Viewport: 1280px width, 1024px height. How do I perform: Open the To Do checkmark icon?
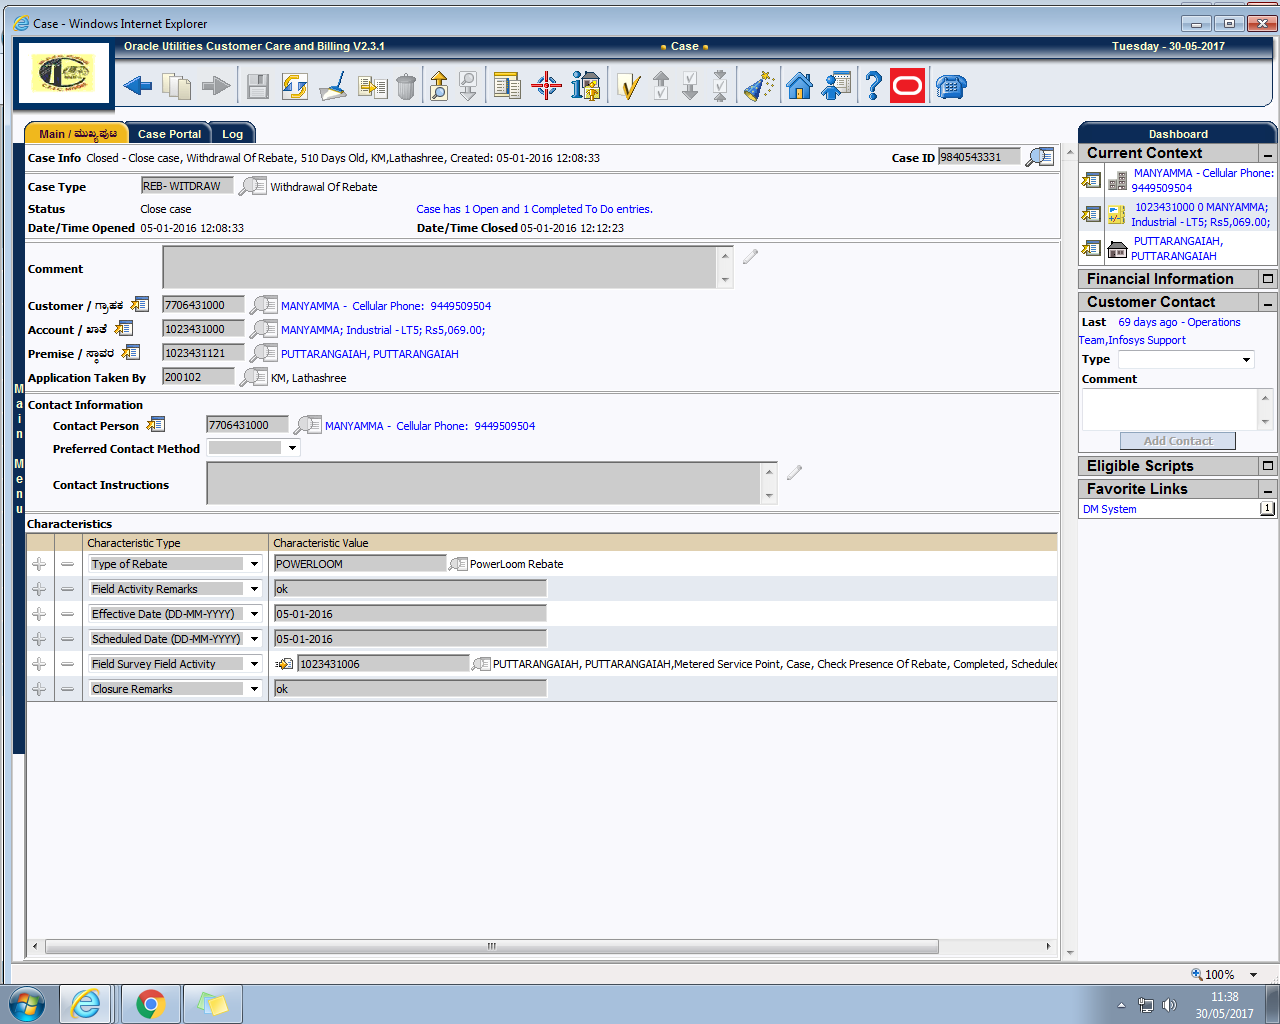click(x=628, y=86)
